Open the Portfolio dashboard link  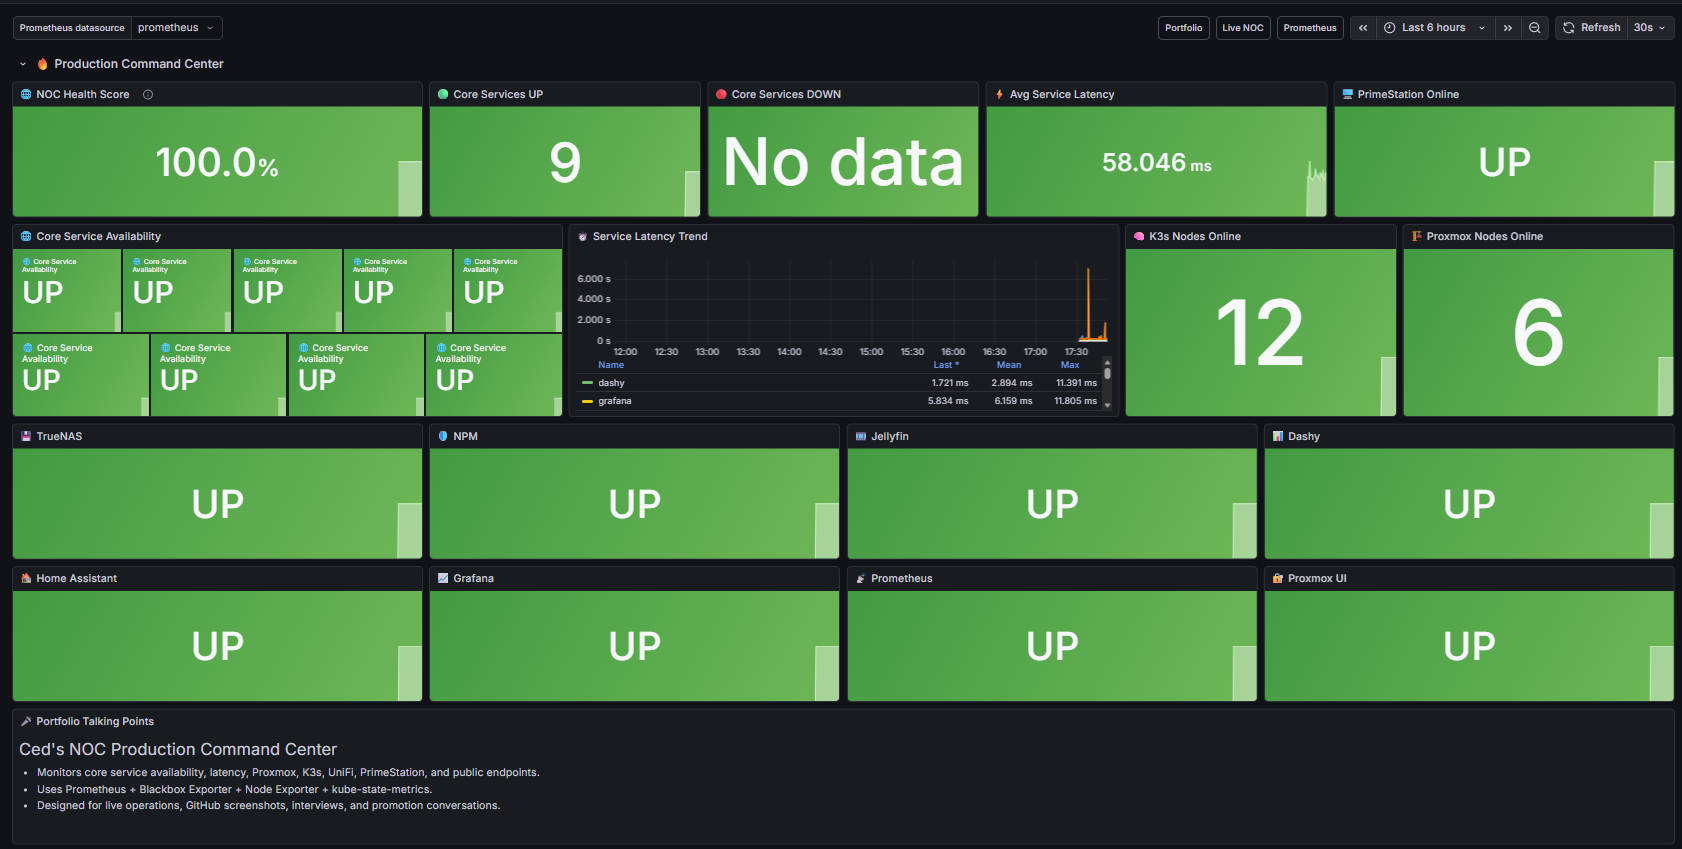(1184, 28)
